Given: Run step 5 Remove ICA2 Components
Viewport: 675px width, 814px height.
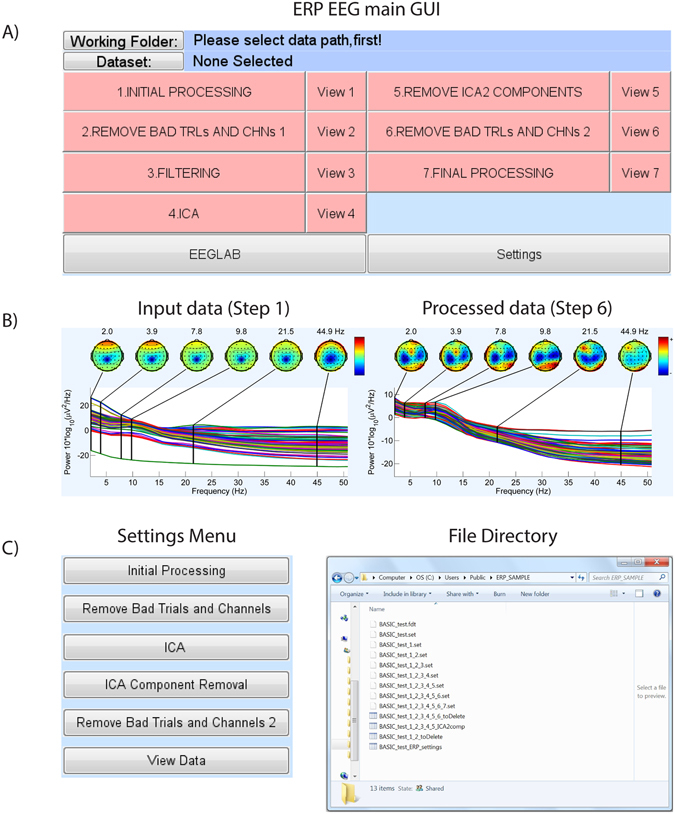Looking at the screenshot, I should 488,92.
